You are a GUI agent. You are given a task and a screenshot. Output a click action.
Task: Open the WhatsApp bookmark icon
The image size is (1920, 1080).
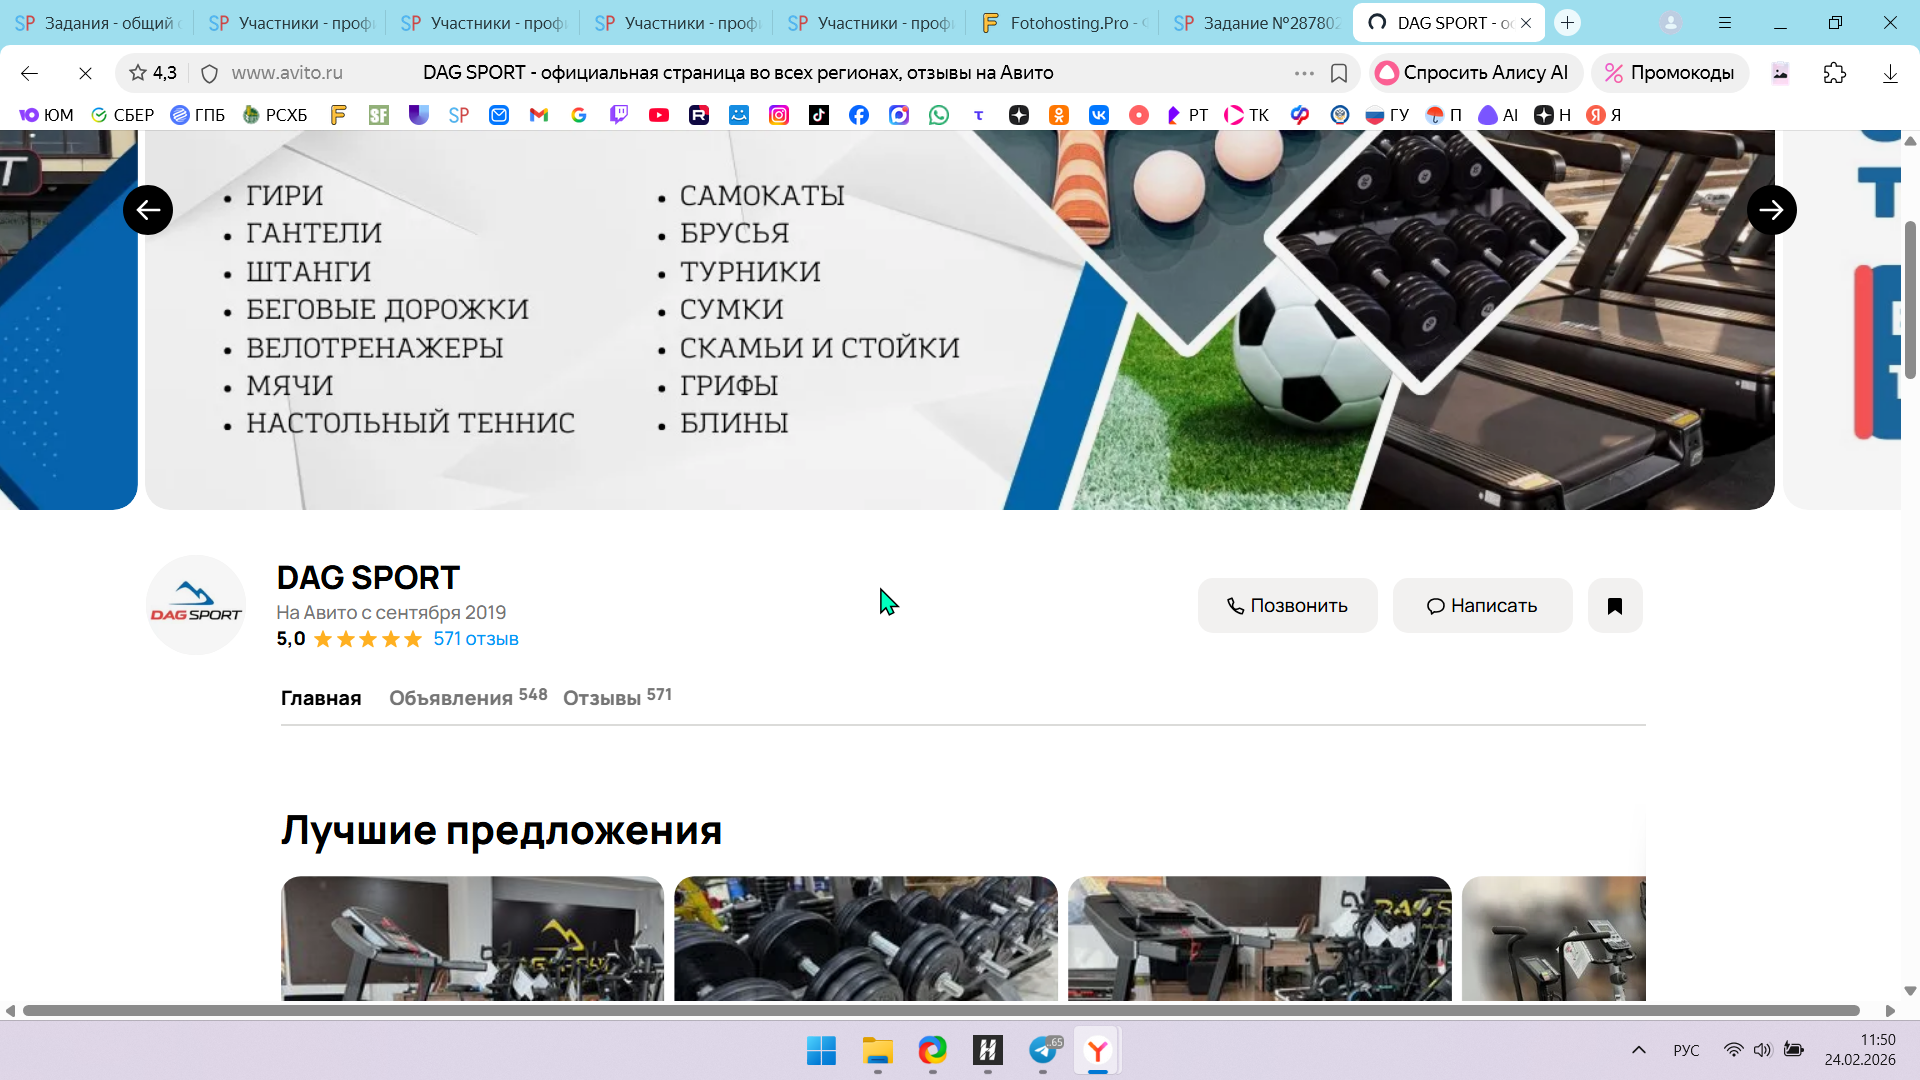pyautogui.click(x=938, y=115)
